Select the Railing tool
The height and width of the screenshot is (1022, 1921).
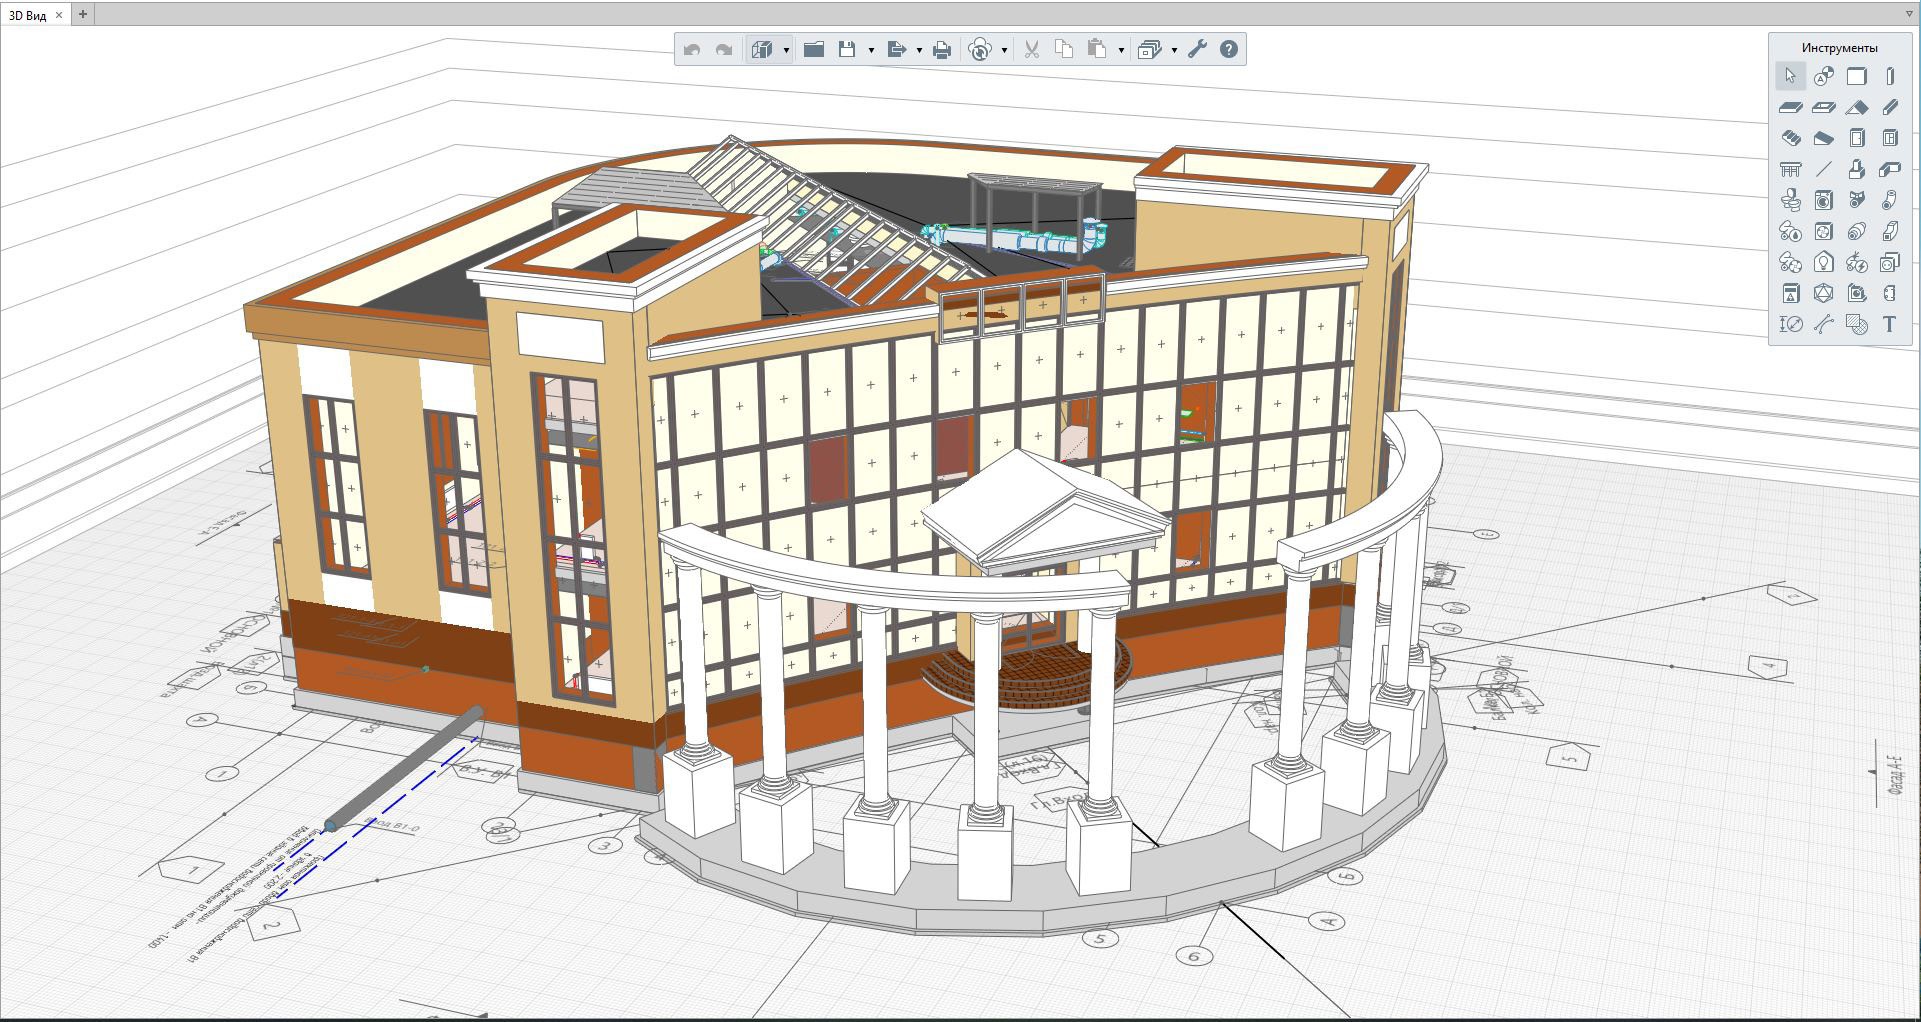(1790, 169)
